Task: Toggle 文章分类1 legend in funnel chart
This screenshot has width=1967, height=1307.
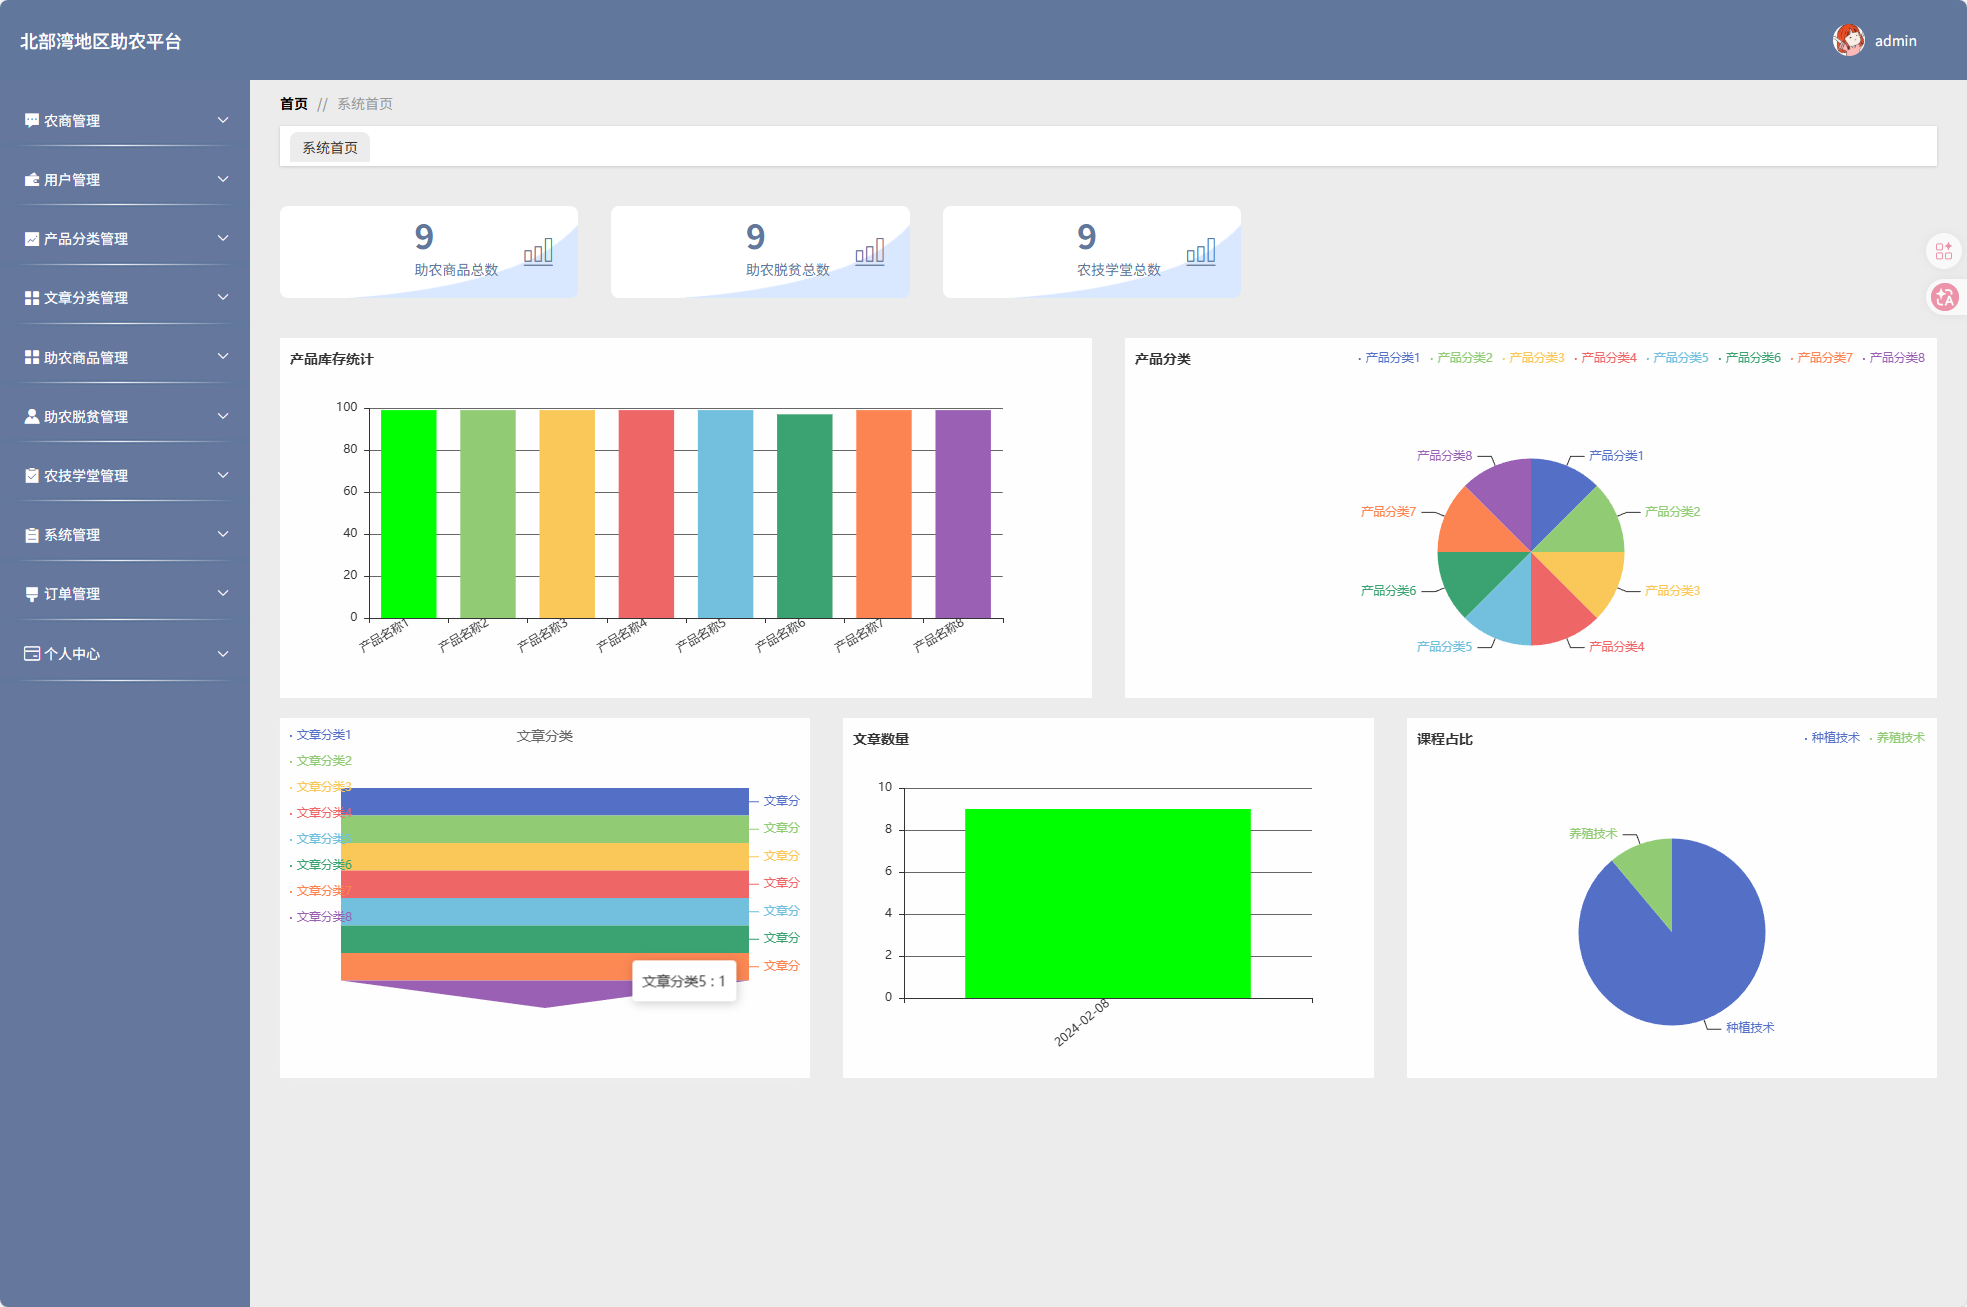Action: pyautogui.click(x=320, y=735)
